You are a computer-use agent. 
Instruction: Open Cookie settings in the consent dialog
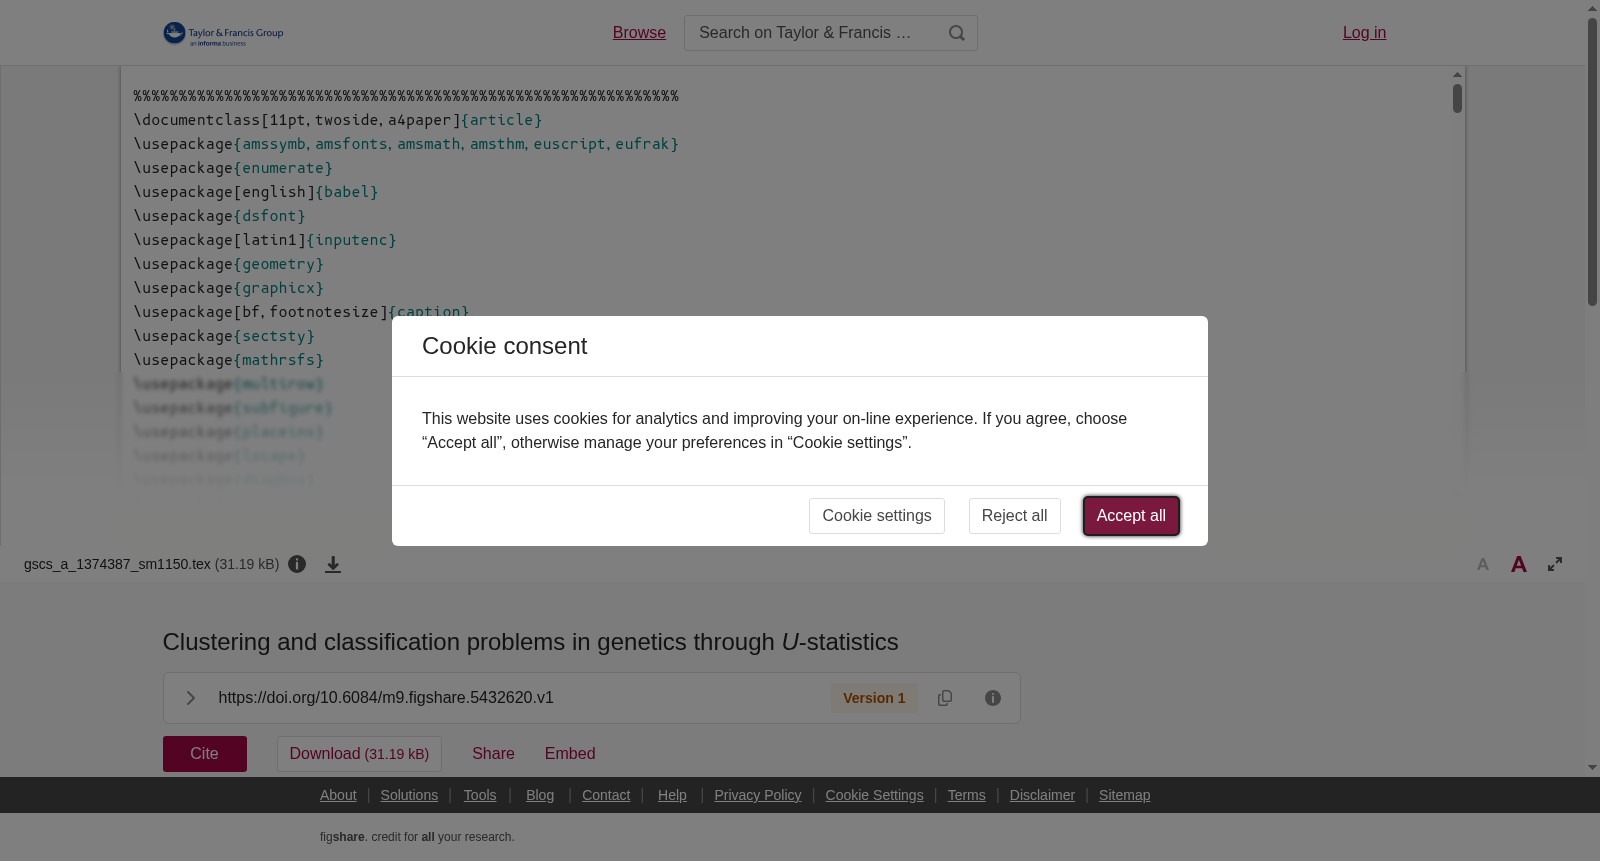877,516
